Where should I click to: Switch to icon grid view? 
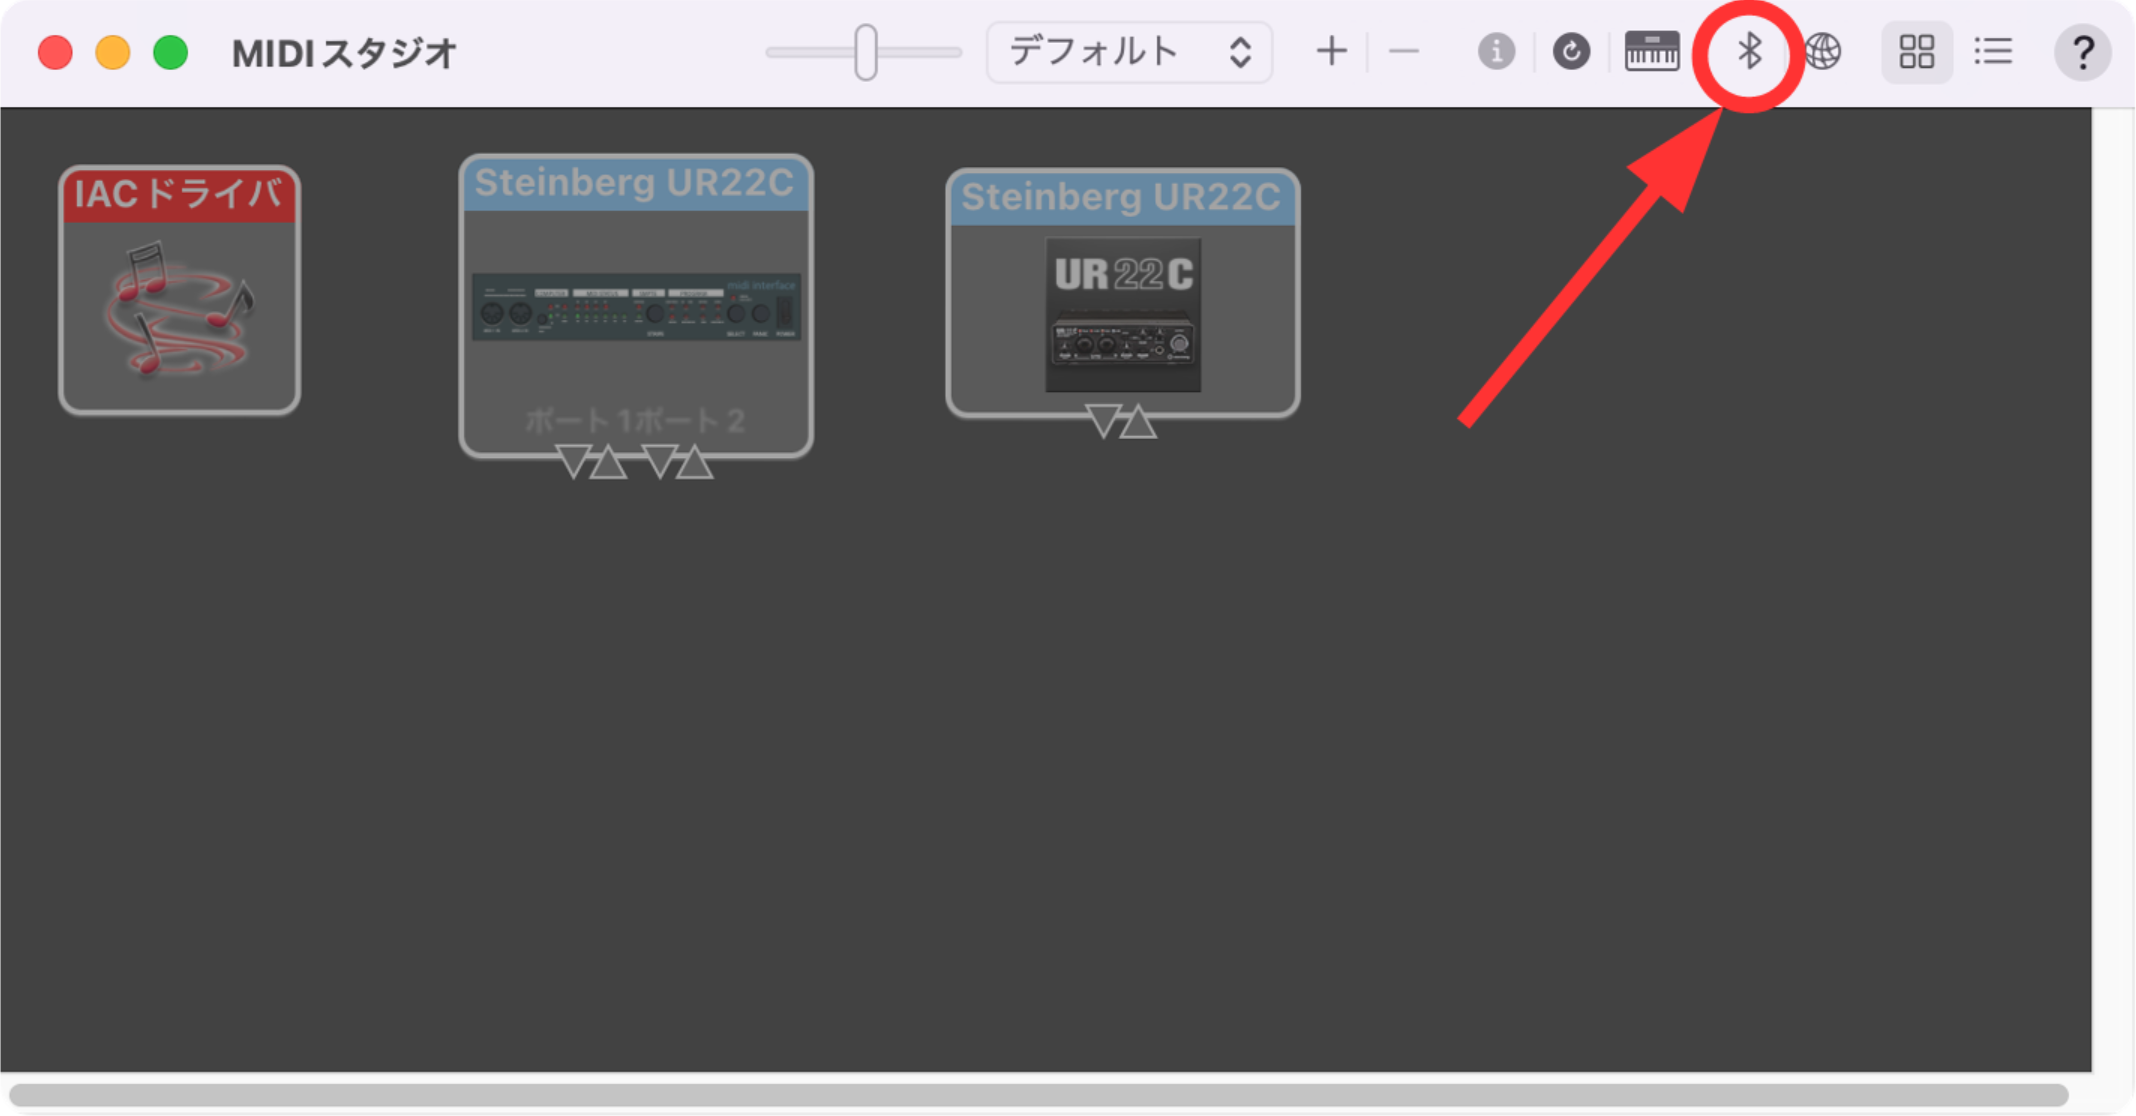pos(1917,52)
